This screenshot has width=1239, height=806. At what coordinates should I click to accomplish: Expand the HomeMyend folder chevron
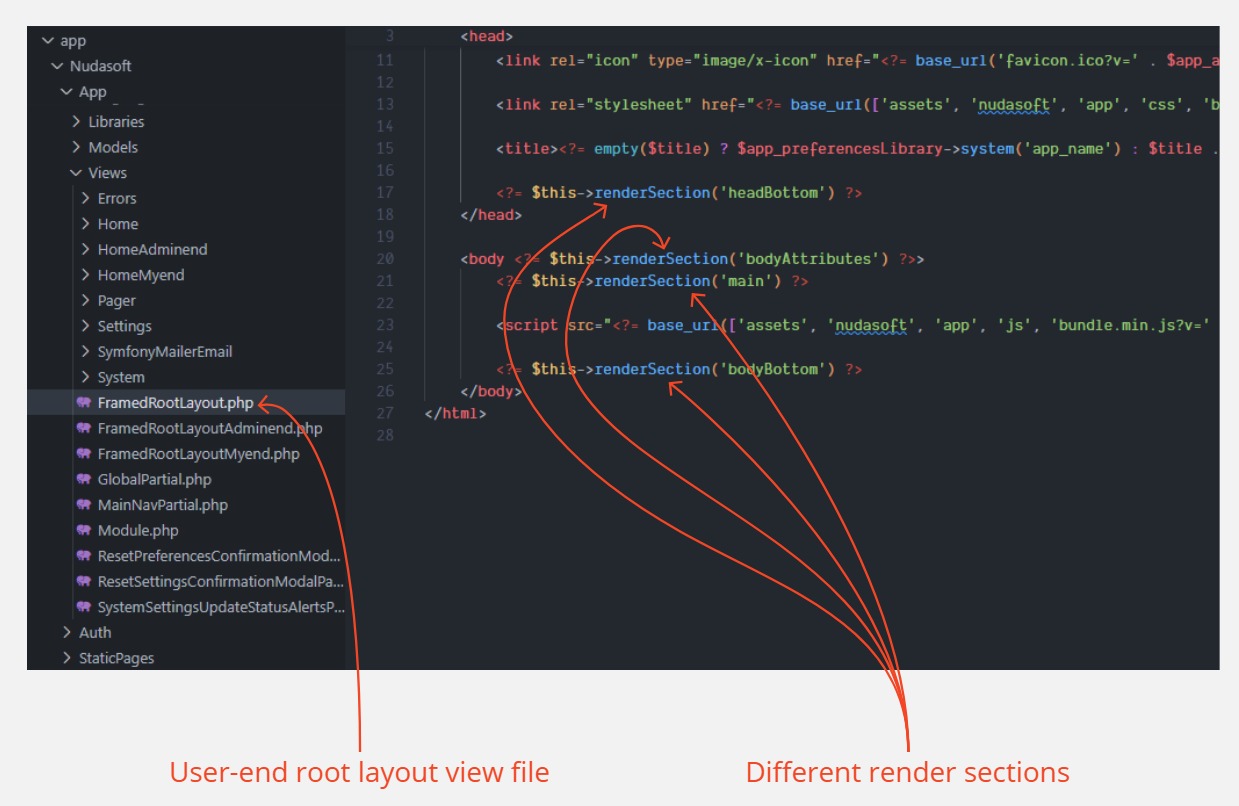(85, 275)
